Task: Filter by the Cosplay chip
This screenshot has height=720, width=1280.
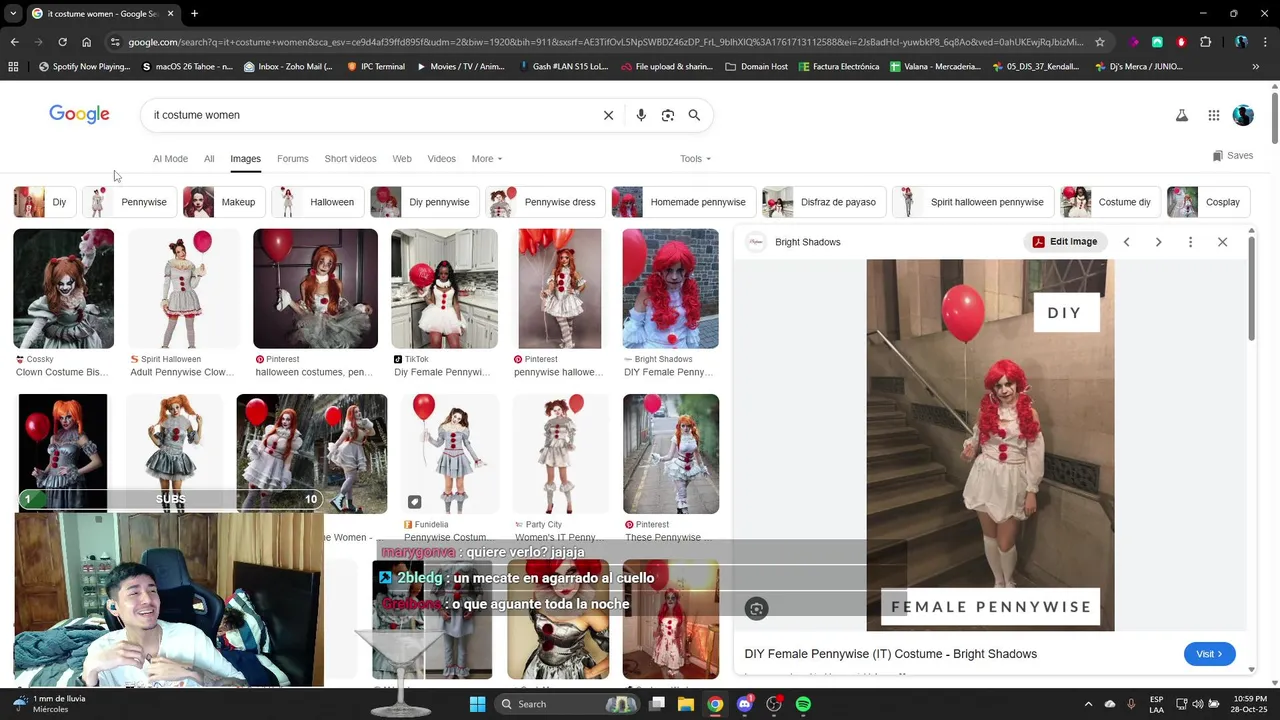Action: pos(1208,202)
